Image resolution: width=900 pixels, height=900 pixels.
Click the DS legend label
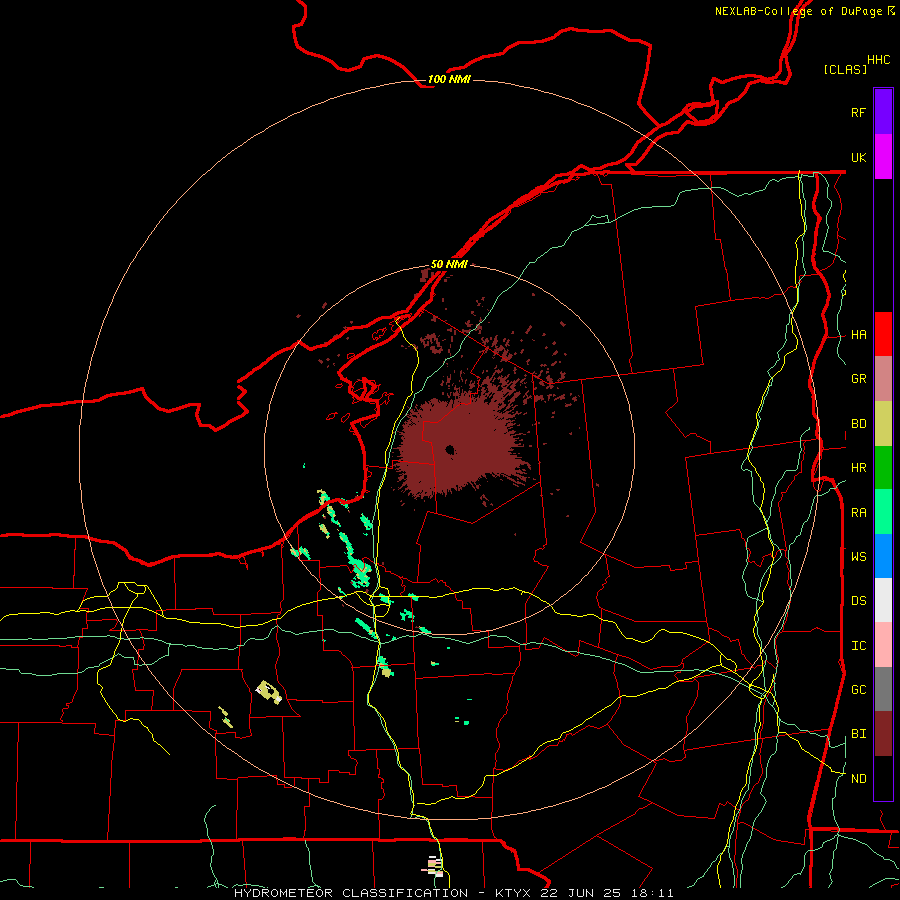(858, 601)
